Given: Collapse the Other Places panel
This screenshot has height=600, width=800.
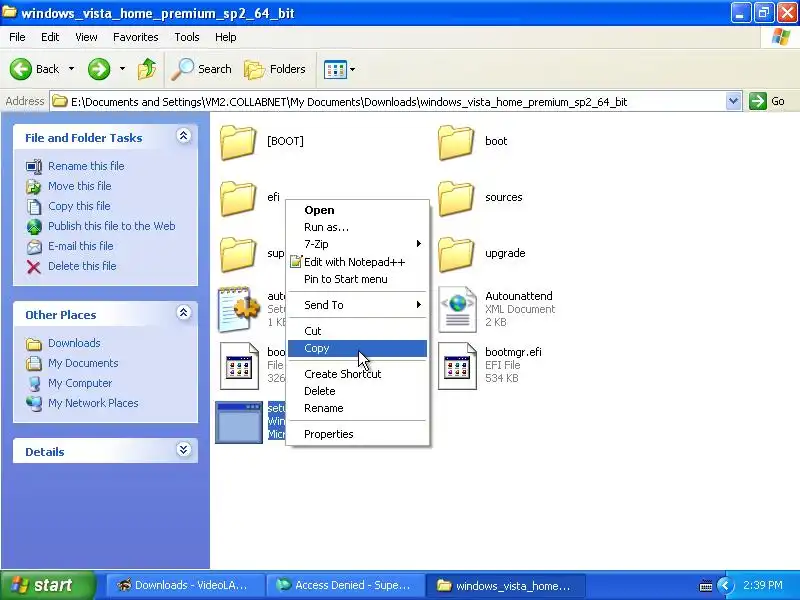Looking at the screenshot, I should [x=184, y=313].
